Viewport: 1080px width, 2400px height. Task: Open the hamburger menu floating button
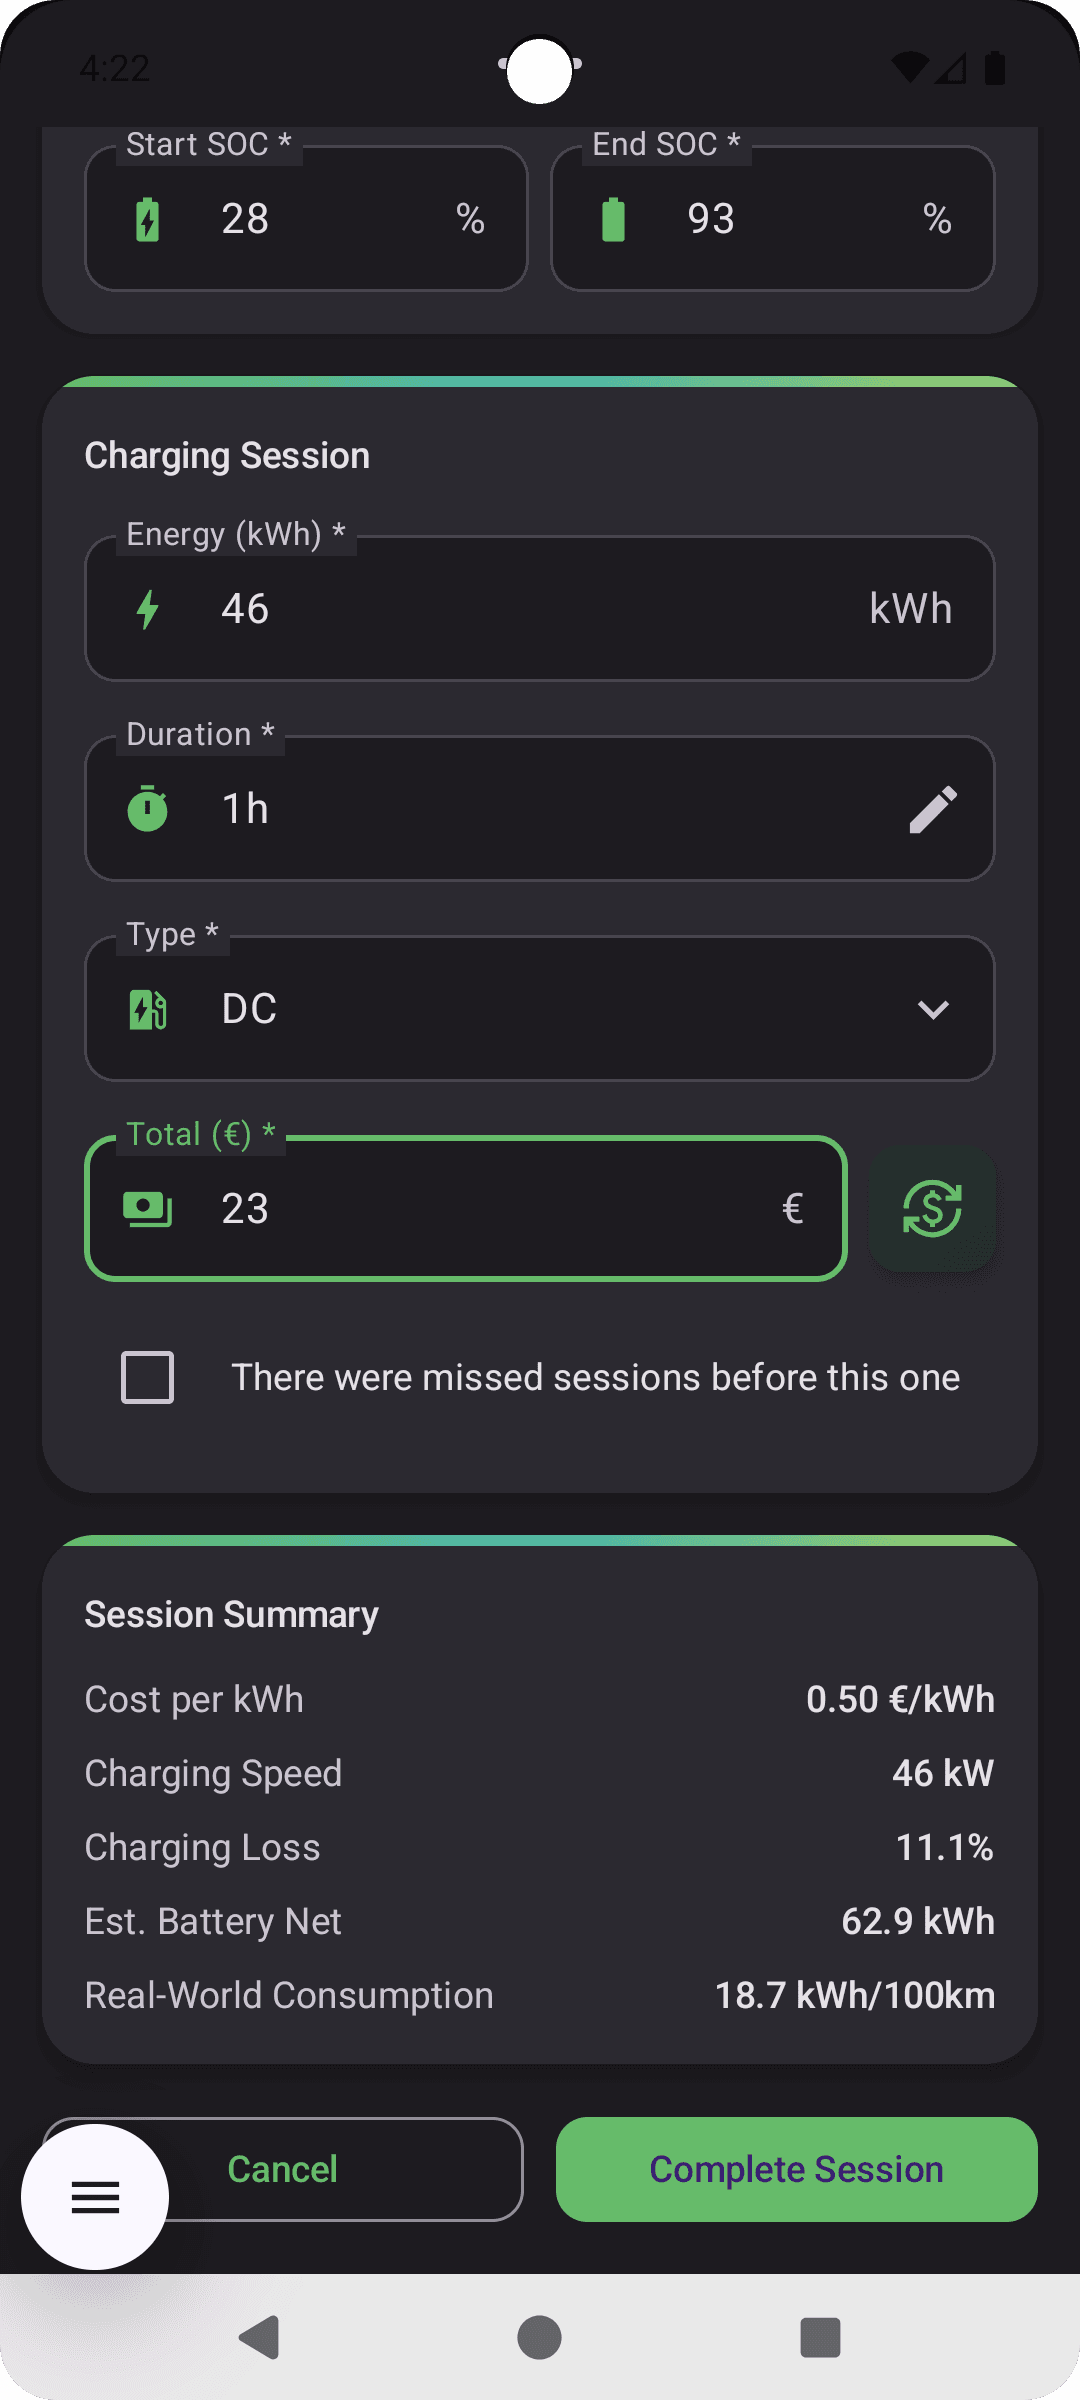point(95,2197)
